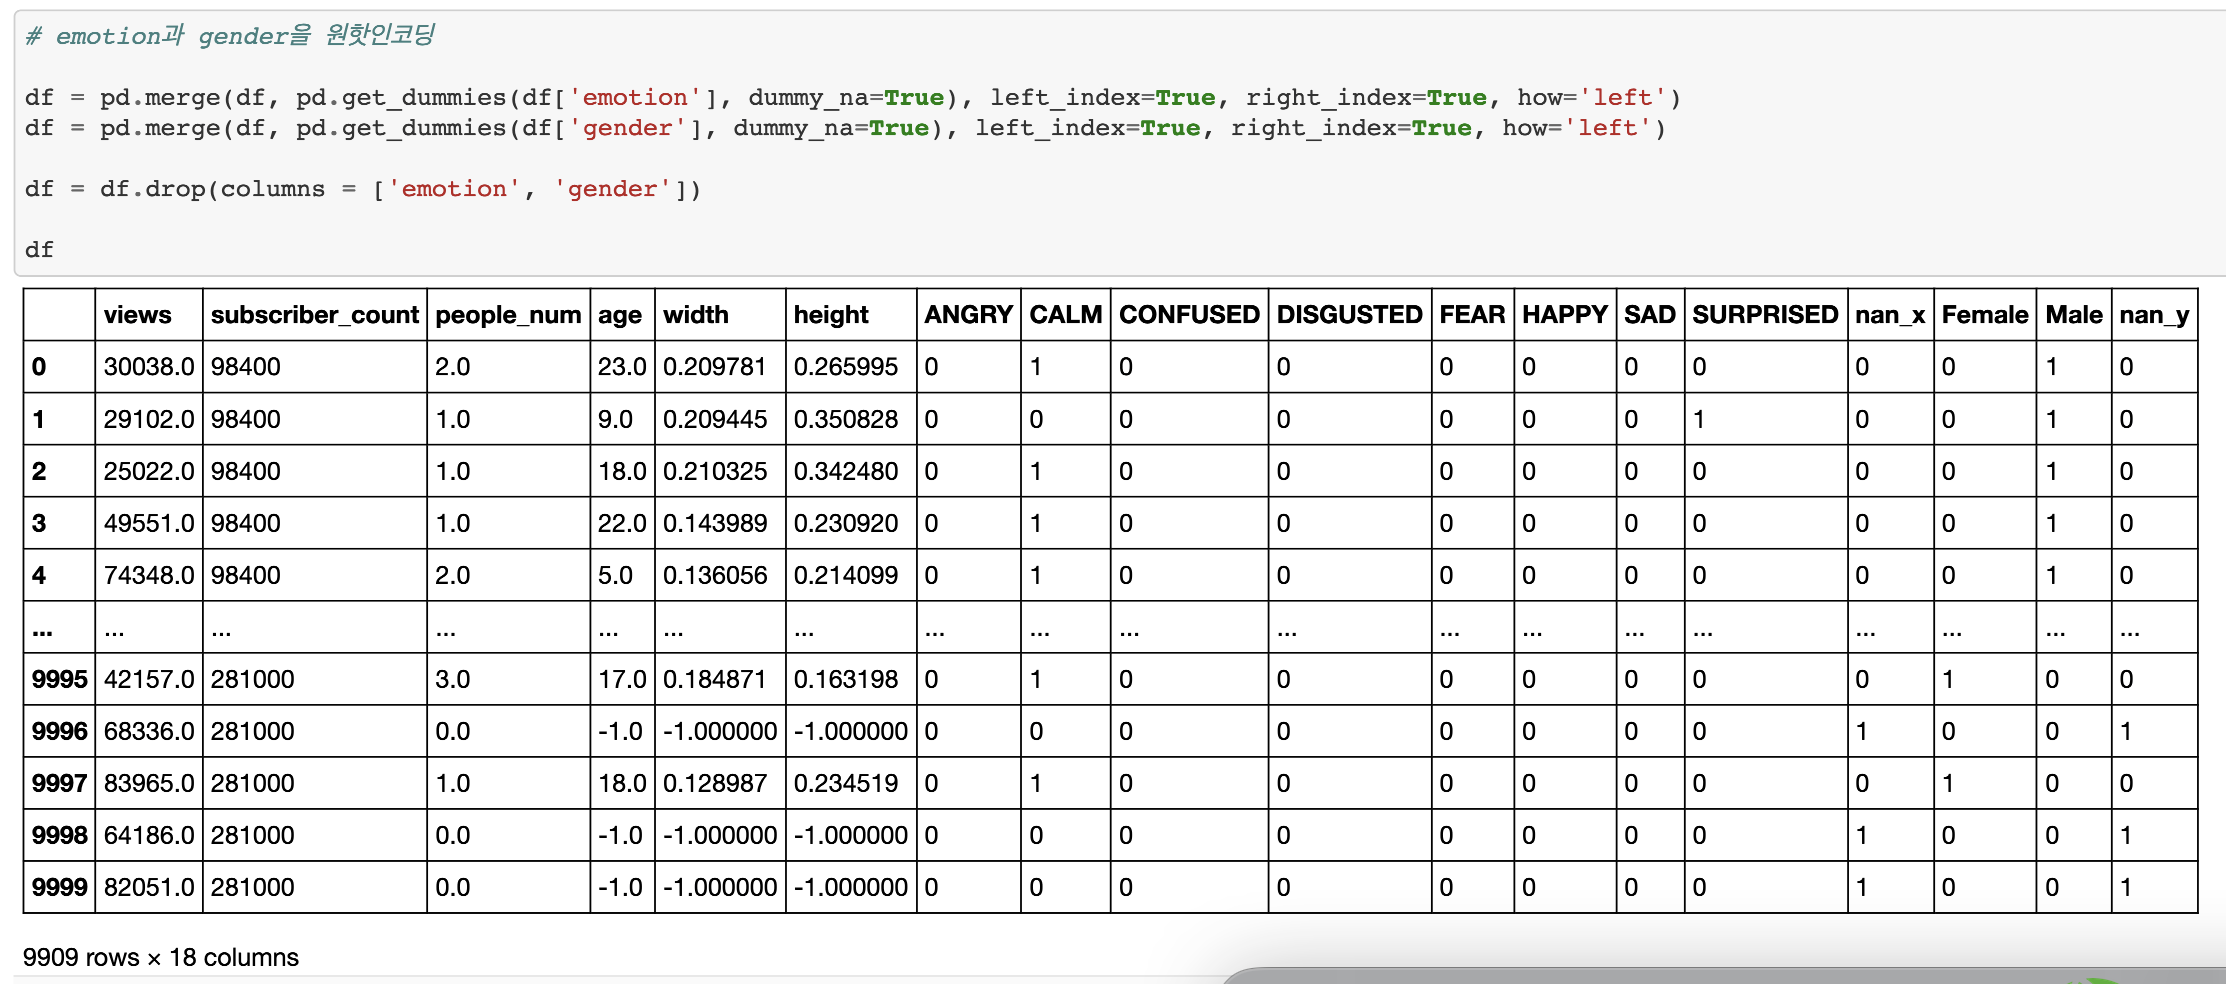Click the gender get_dummies merge code line
Viewport: 2226px width, 984px height.
tap(845, 128)
